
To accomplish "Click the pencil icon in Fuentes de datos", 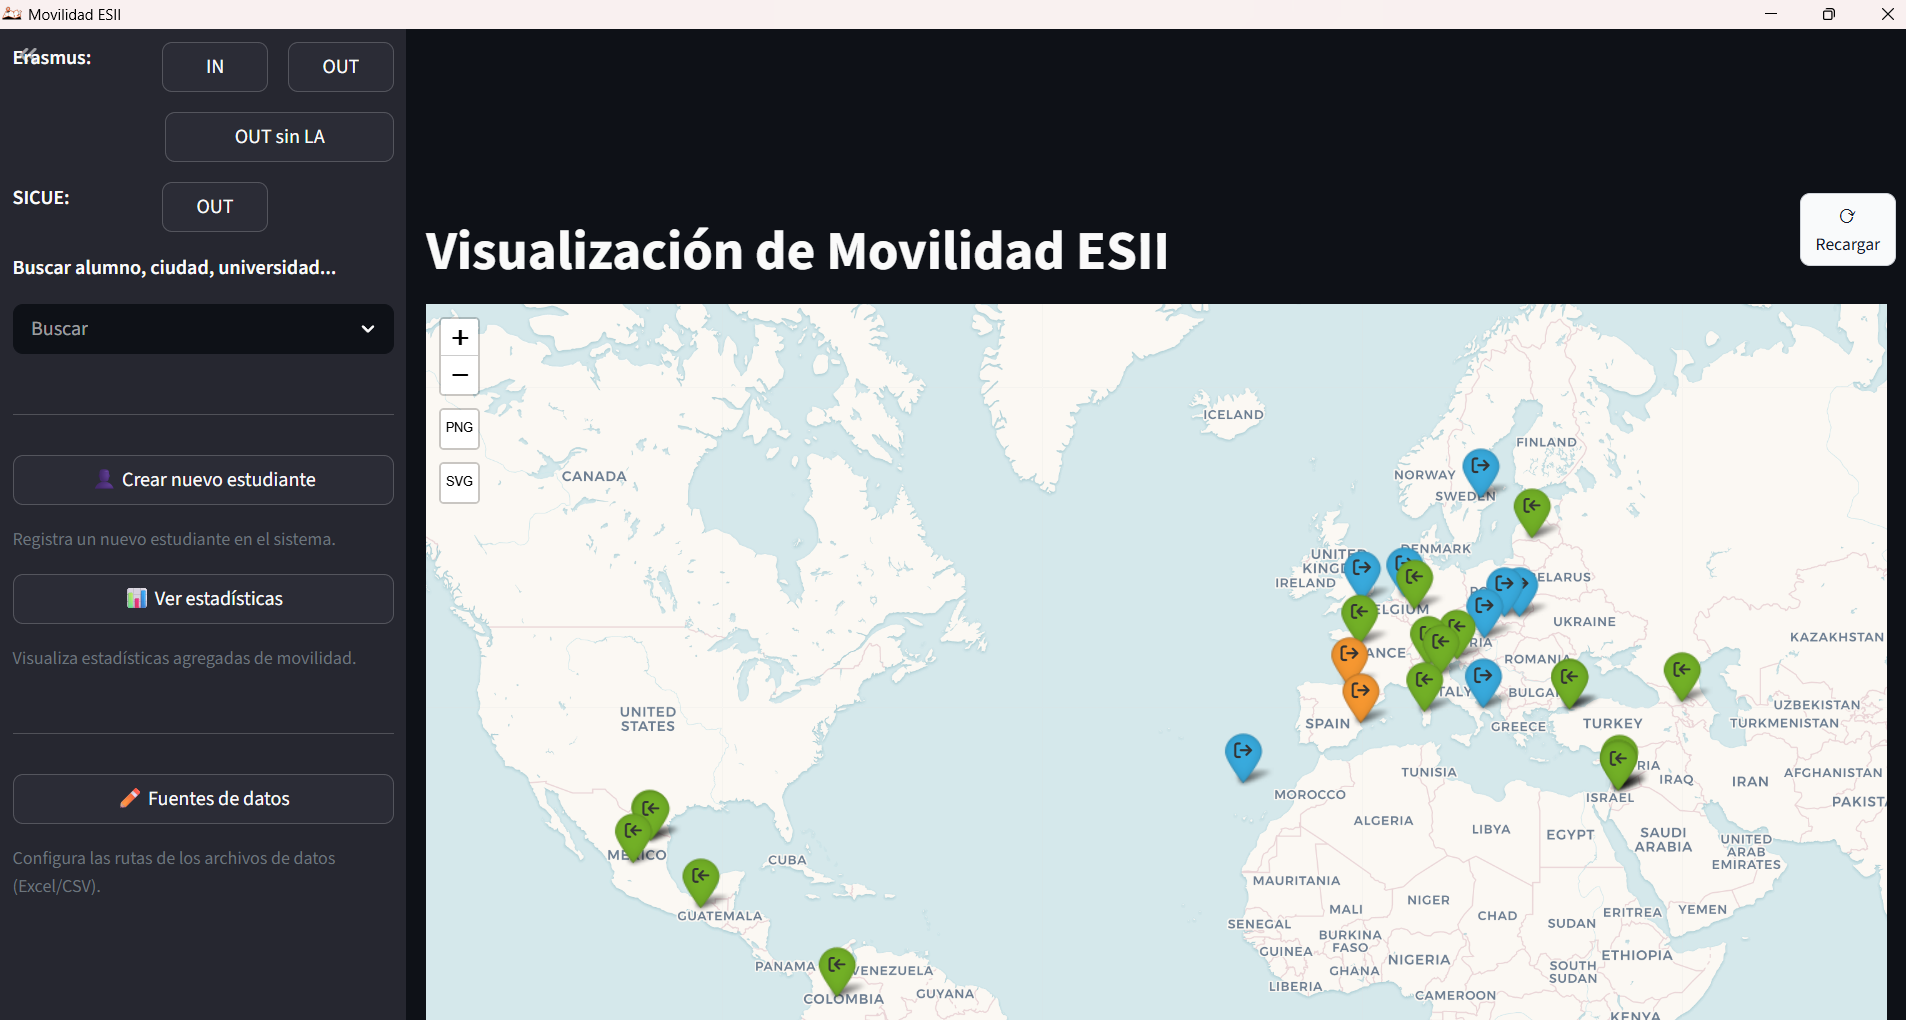I will [x=130, y=798].
